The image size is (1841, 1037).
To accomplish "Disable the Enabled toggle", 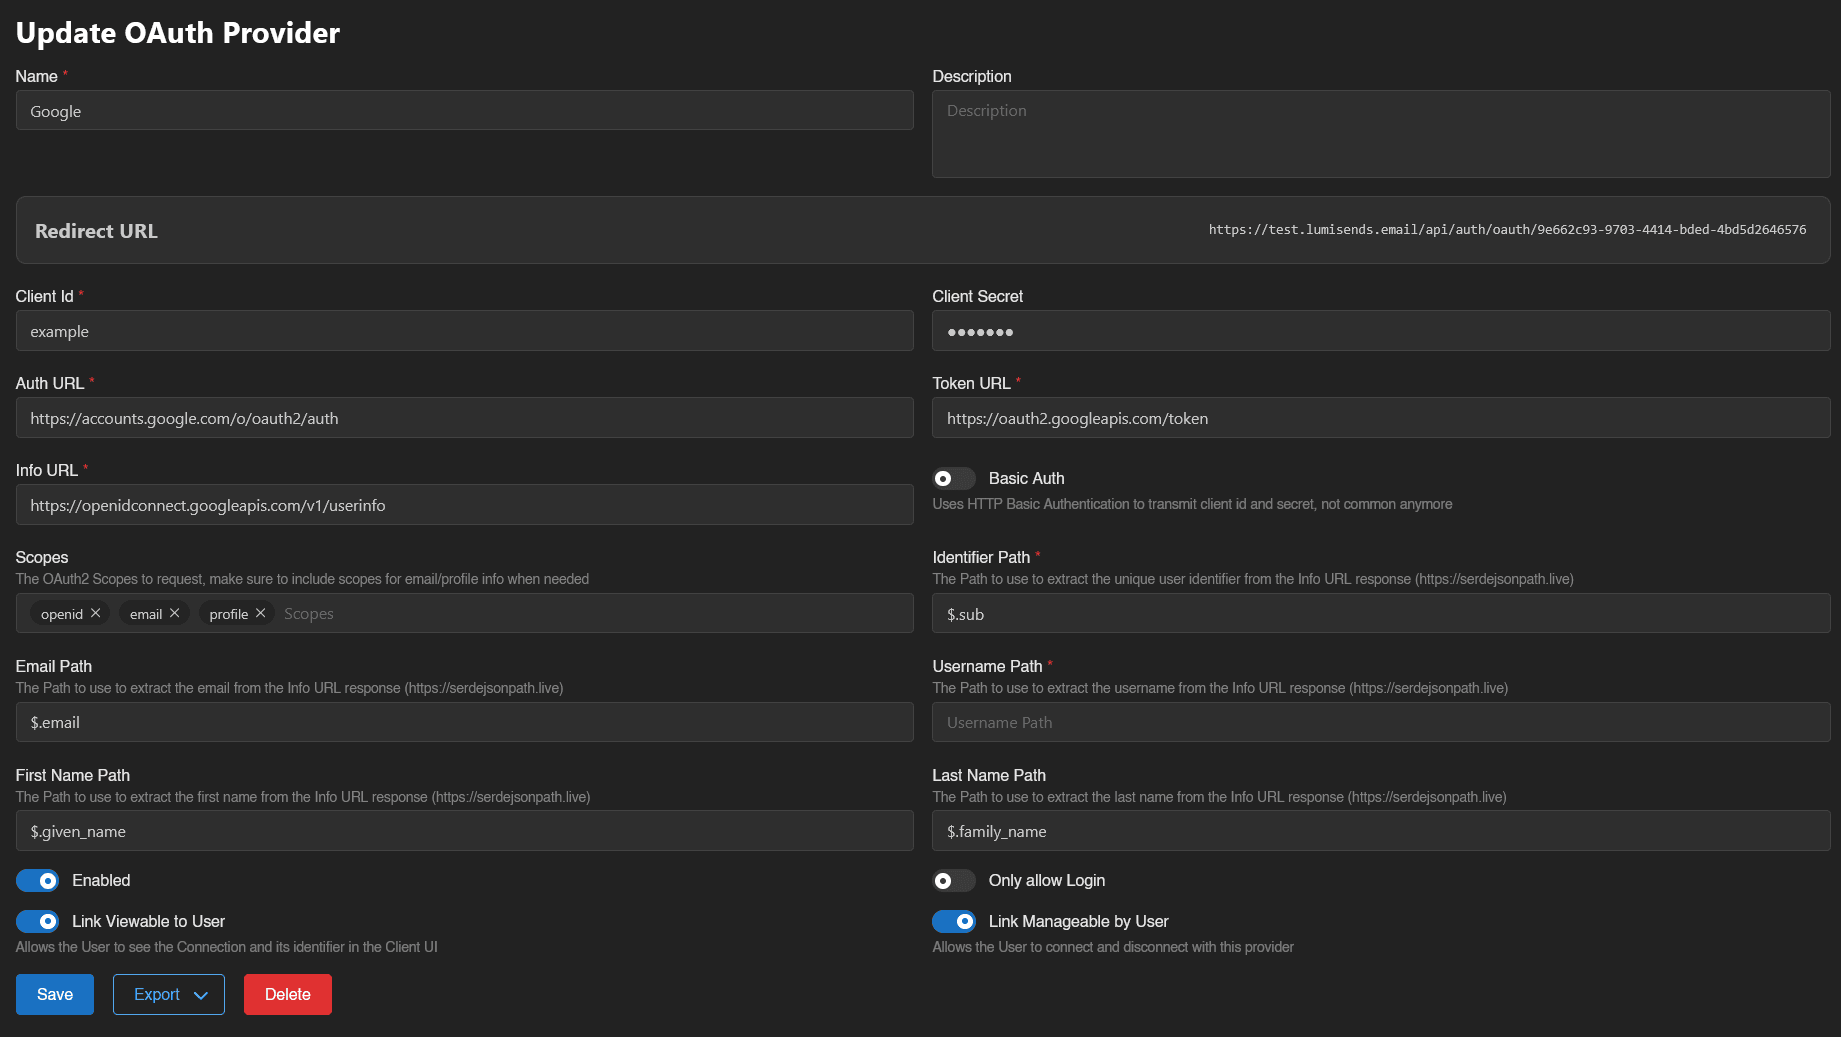I will 38,880.
